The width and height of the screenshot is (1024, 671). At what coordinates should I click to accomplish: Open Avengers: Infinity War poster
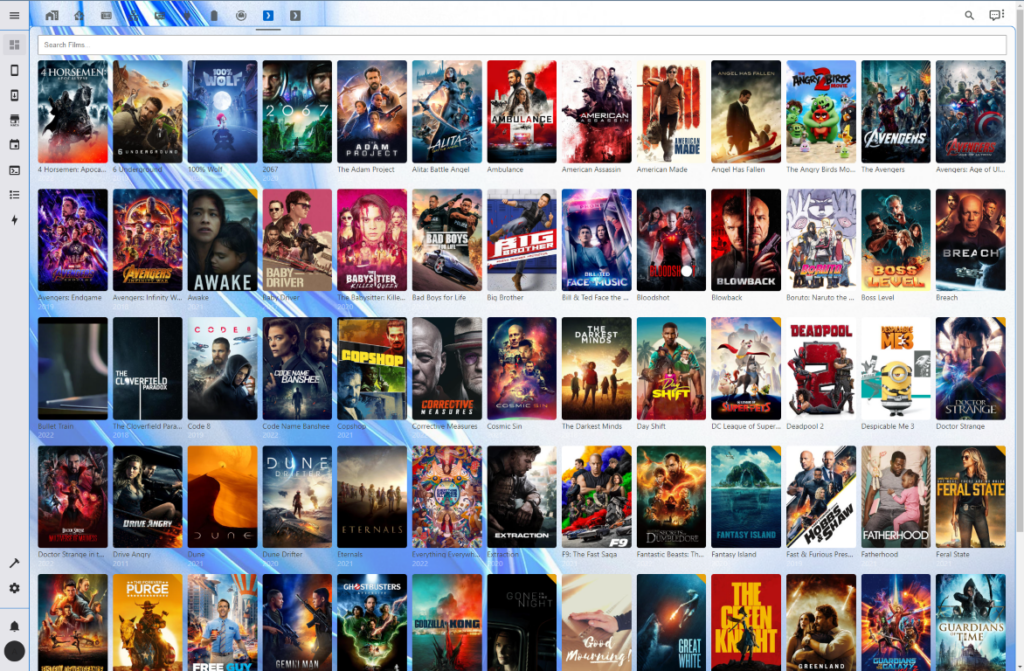click(148, 240)
